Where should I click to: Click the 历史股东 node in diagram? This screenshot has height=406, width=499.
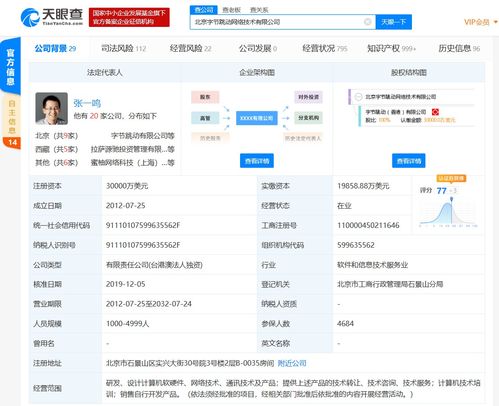click(210, 138)
